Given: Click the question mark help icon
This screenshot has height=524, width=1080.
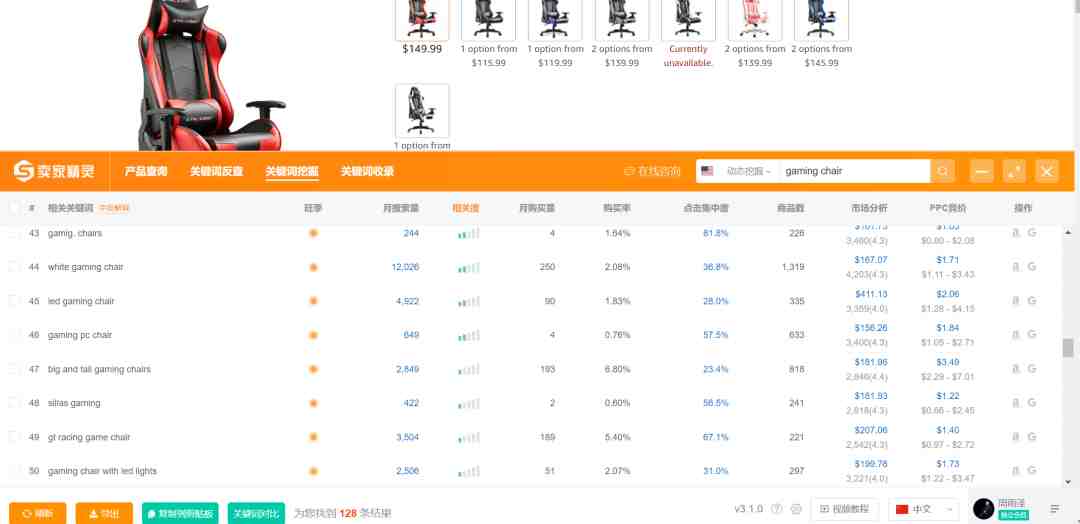Looking at the screenshot, I should click(x=777, y=510).
